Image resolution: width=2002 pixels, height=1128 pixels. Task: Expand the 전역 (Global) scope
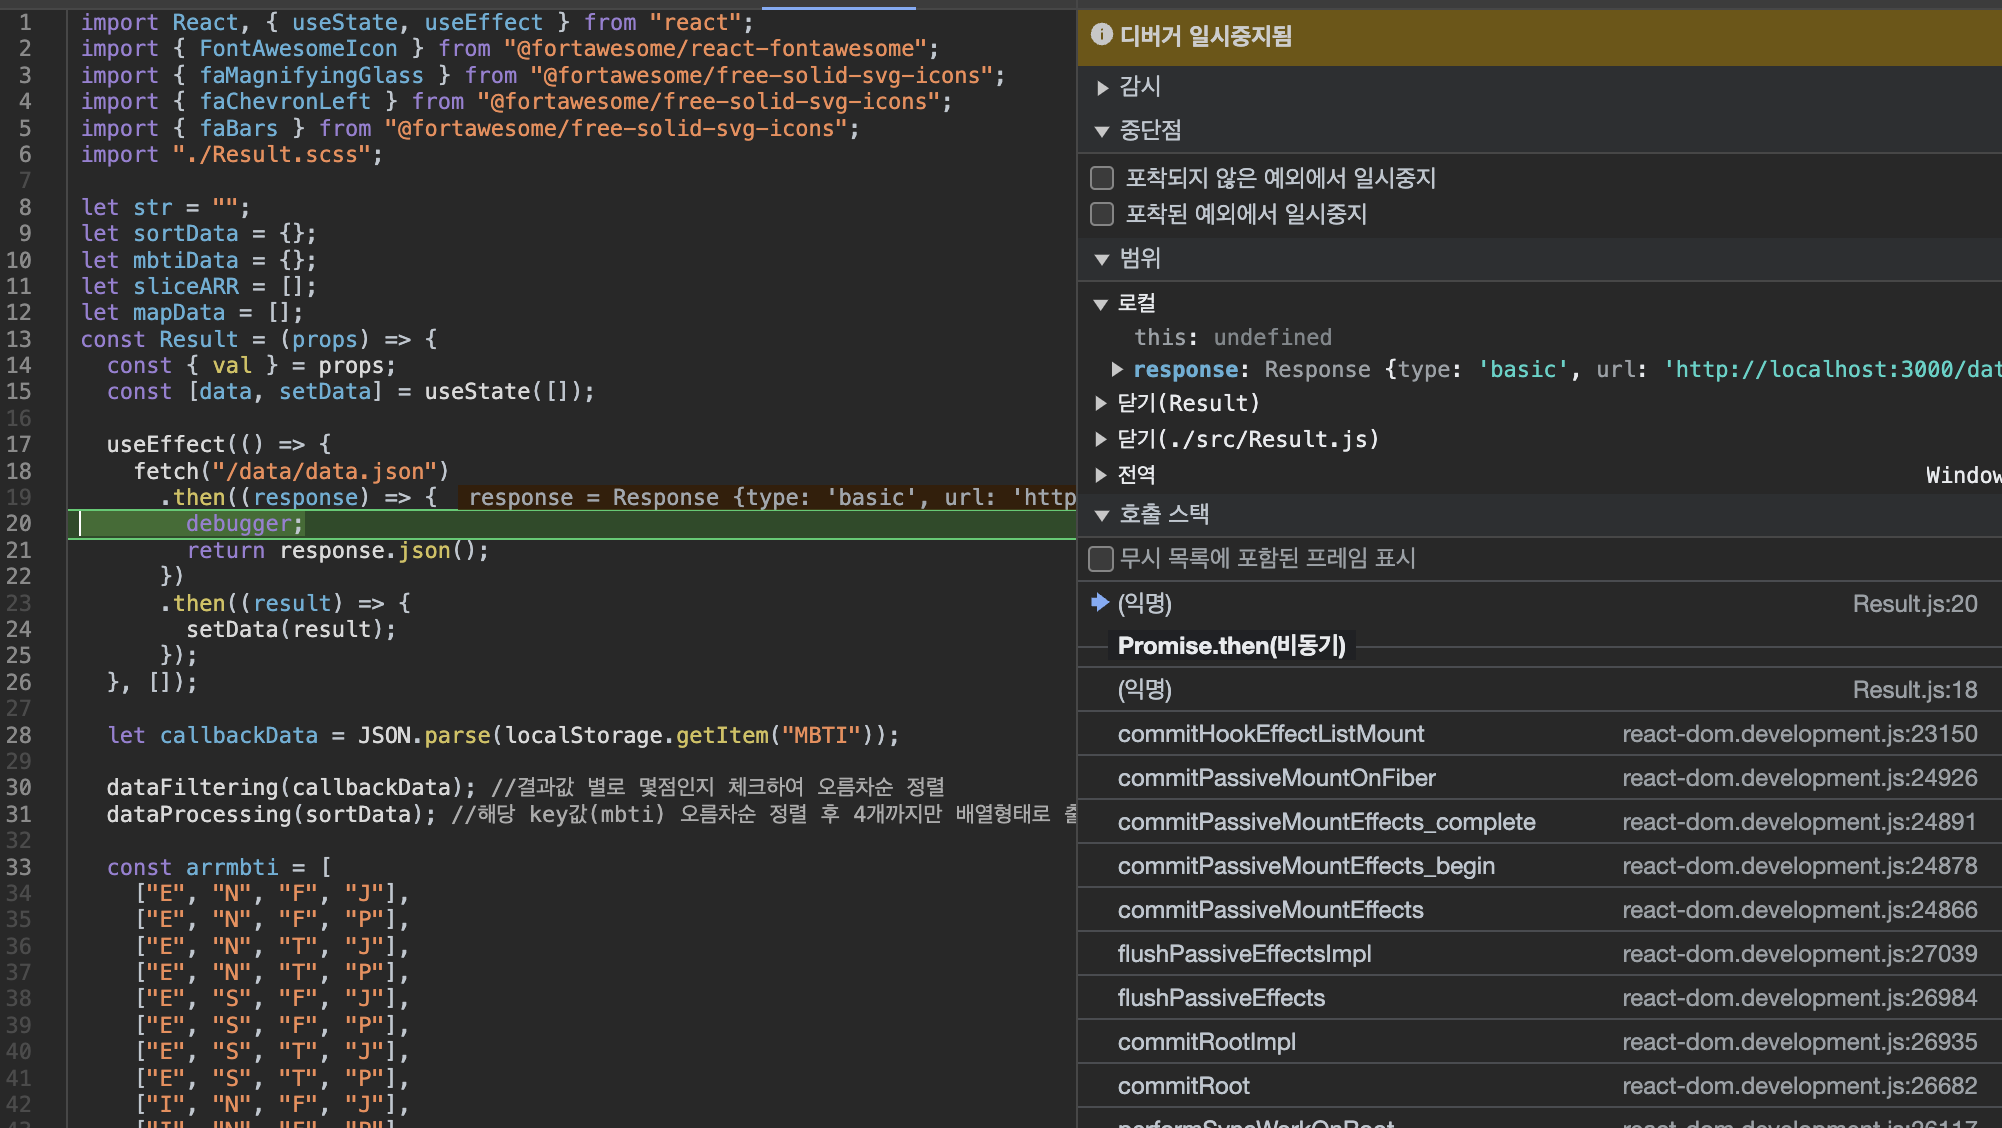pyautogui.click(x=1101, y=475)
